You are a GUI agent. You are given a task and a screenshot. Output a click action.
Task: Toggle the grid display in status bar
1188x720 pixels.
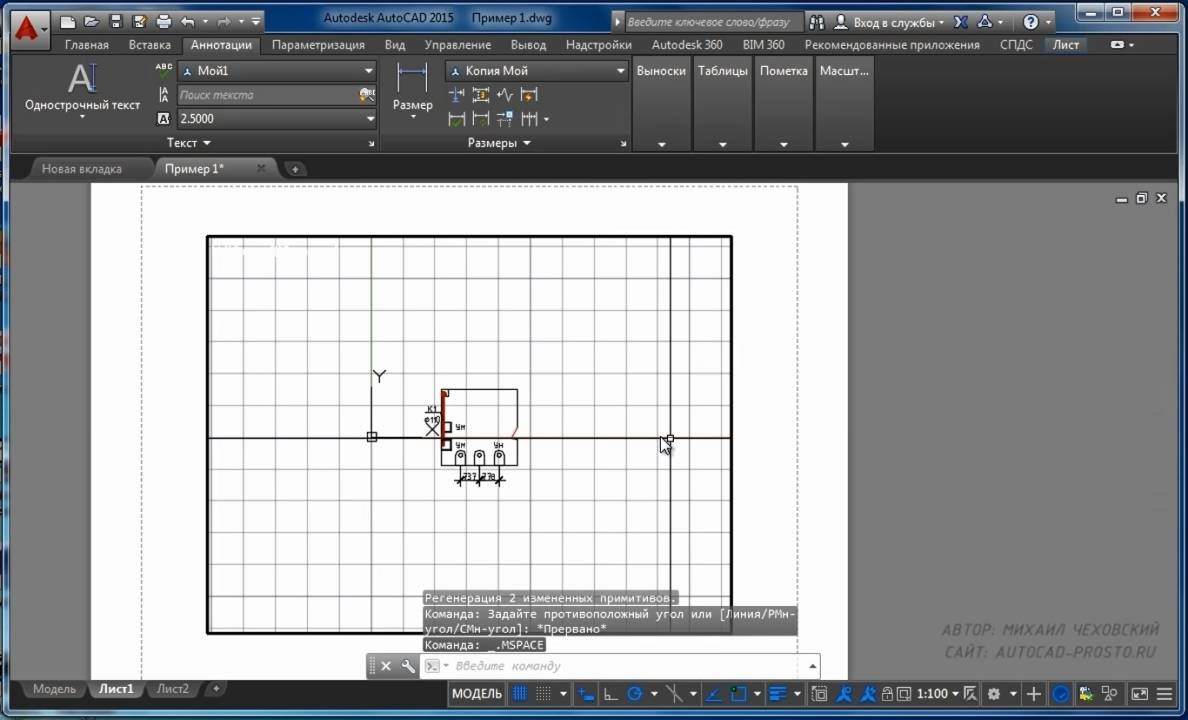[x=520, y=693]
